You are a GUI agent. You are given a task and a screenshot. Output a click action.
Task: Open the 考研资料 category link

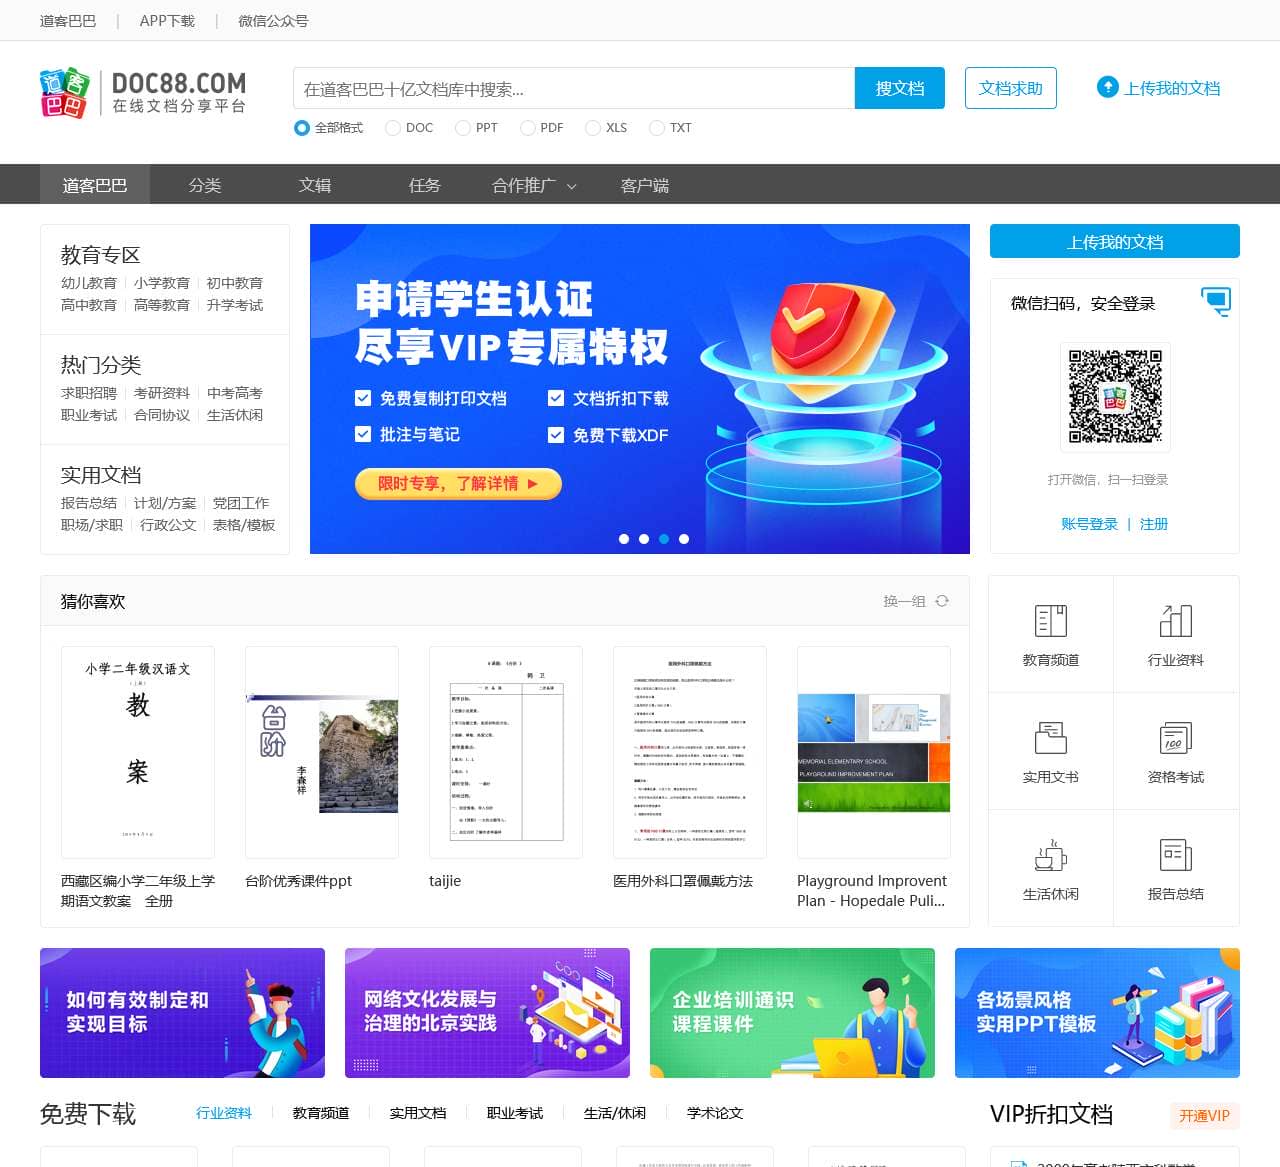point(162,393)
